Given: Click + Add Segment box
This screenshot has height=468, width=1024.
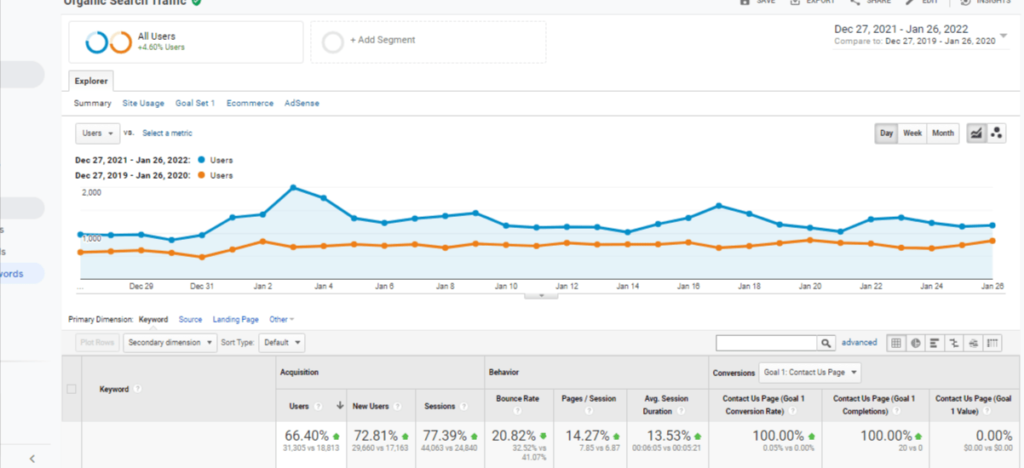Looking at the screenshot, I should [428, 42].
